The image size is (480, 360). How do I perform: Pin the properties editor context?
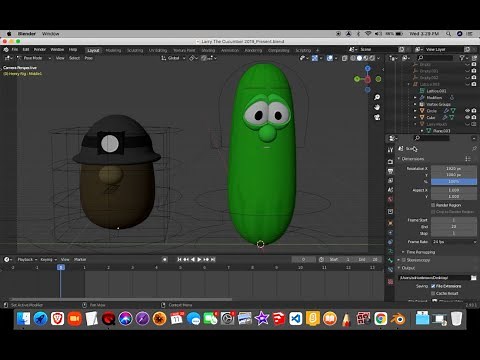pyautogui.click(x=474, y=149)
